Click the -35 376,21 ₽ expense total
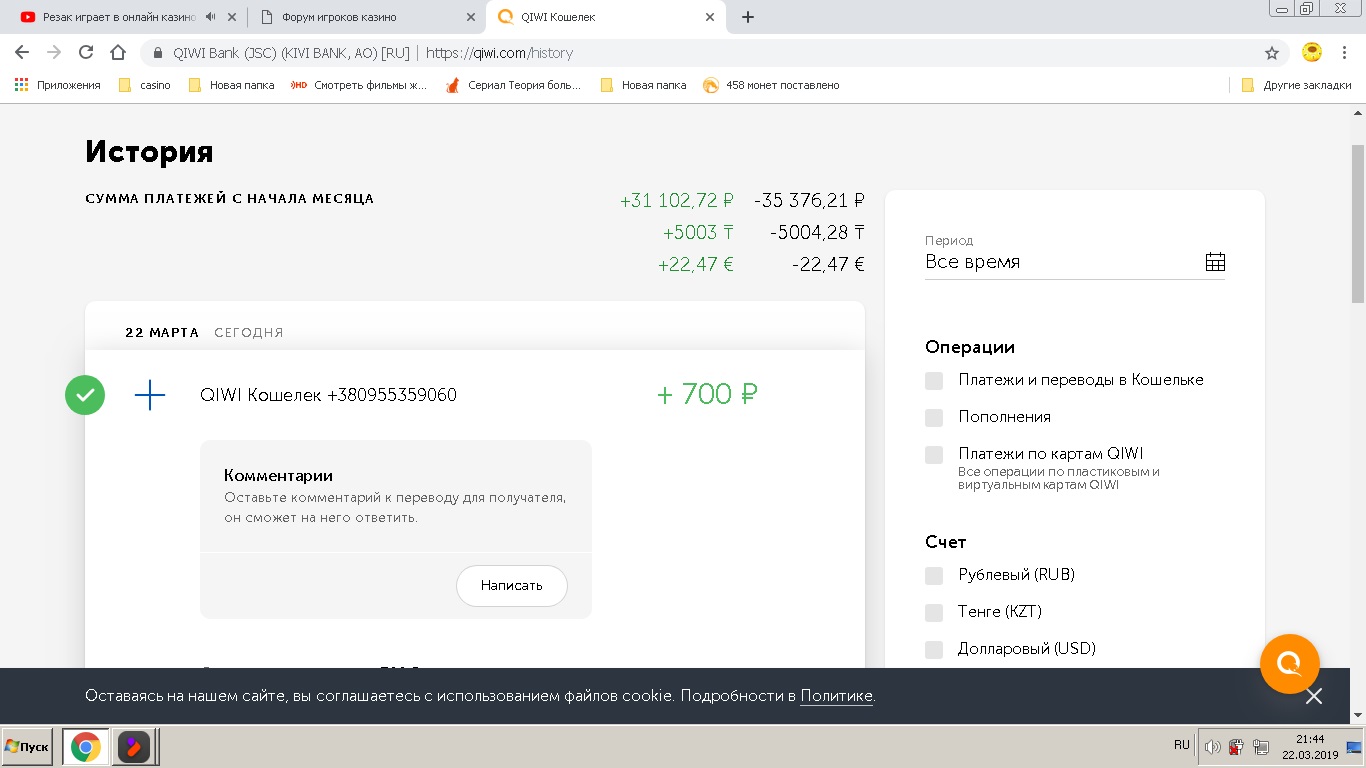 [809, 200]
